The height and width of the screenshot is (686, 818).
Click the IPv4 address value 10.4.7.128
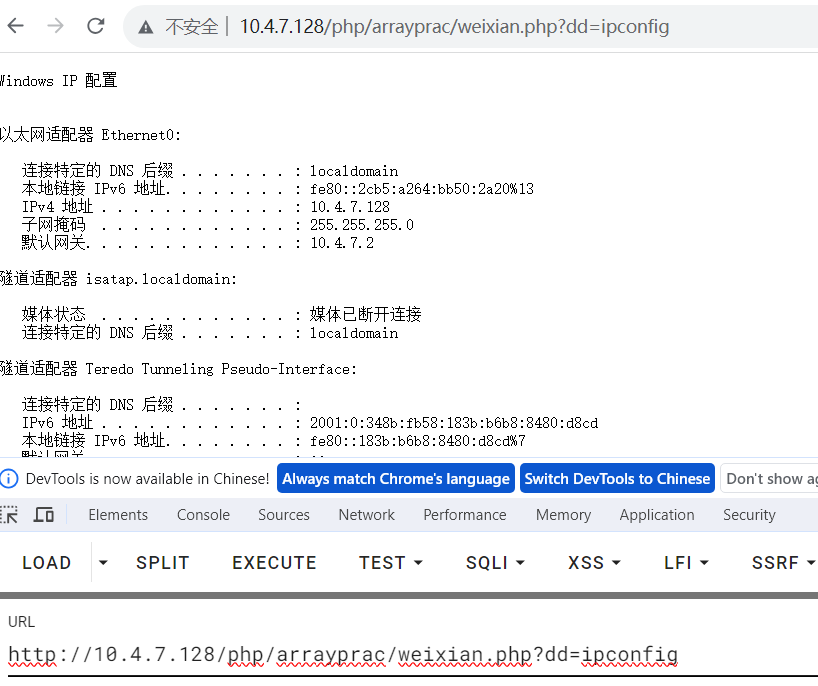coord(350,207)
